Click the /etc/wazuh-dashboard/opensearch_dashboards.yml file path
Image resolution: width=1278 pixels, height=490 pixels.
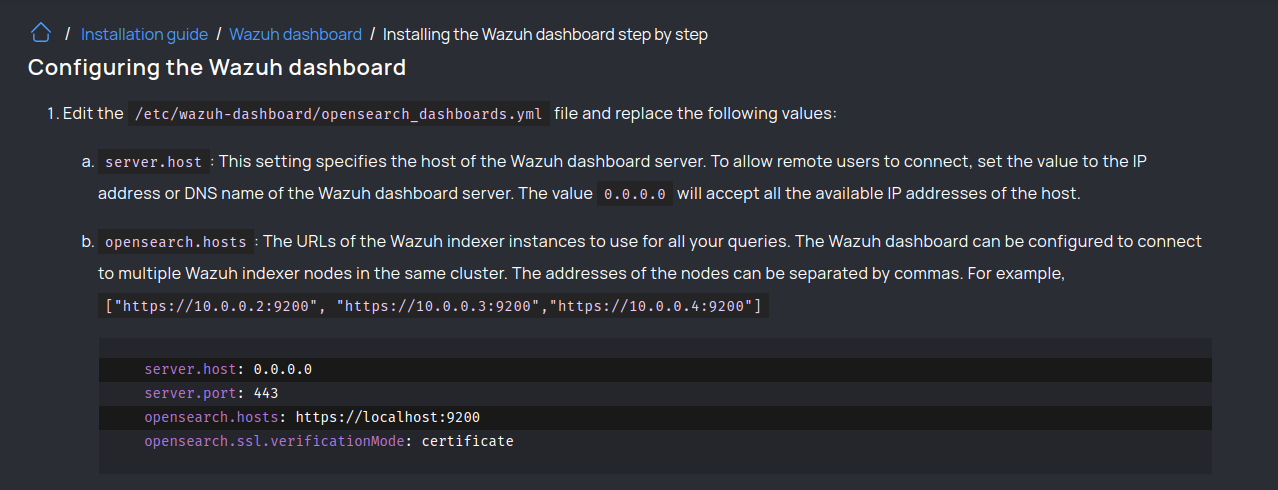338,114
